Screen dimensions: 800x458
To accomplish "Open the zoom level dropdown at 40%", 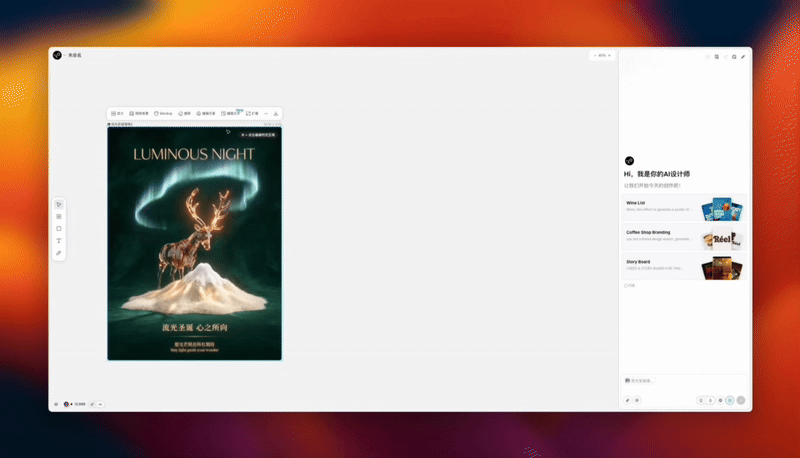I will click(x=602, y=55).
